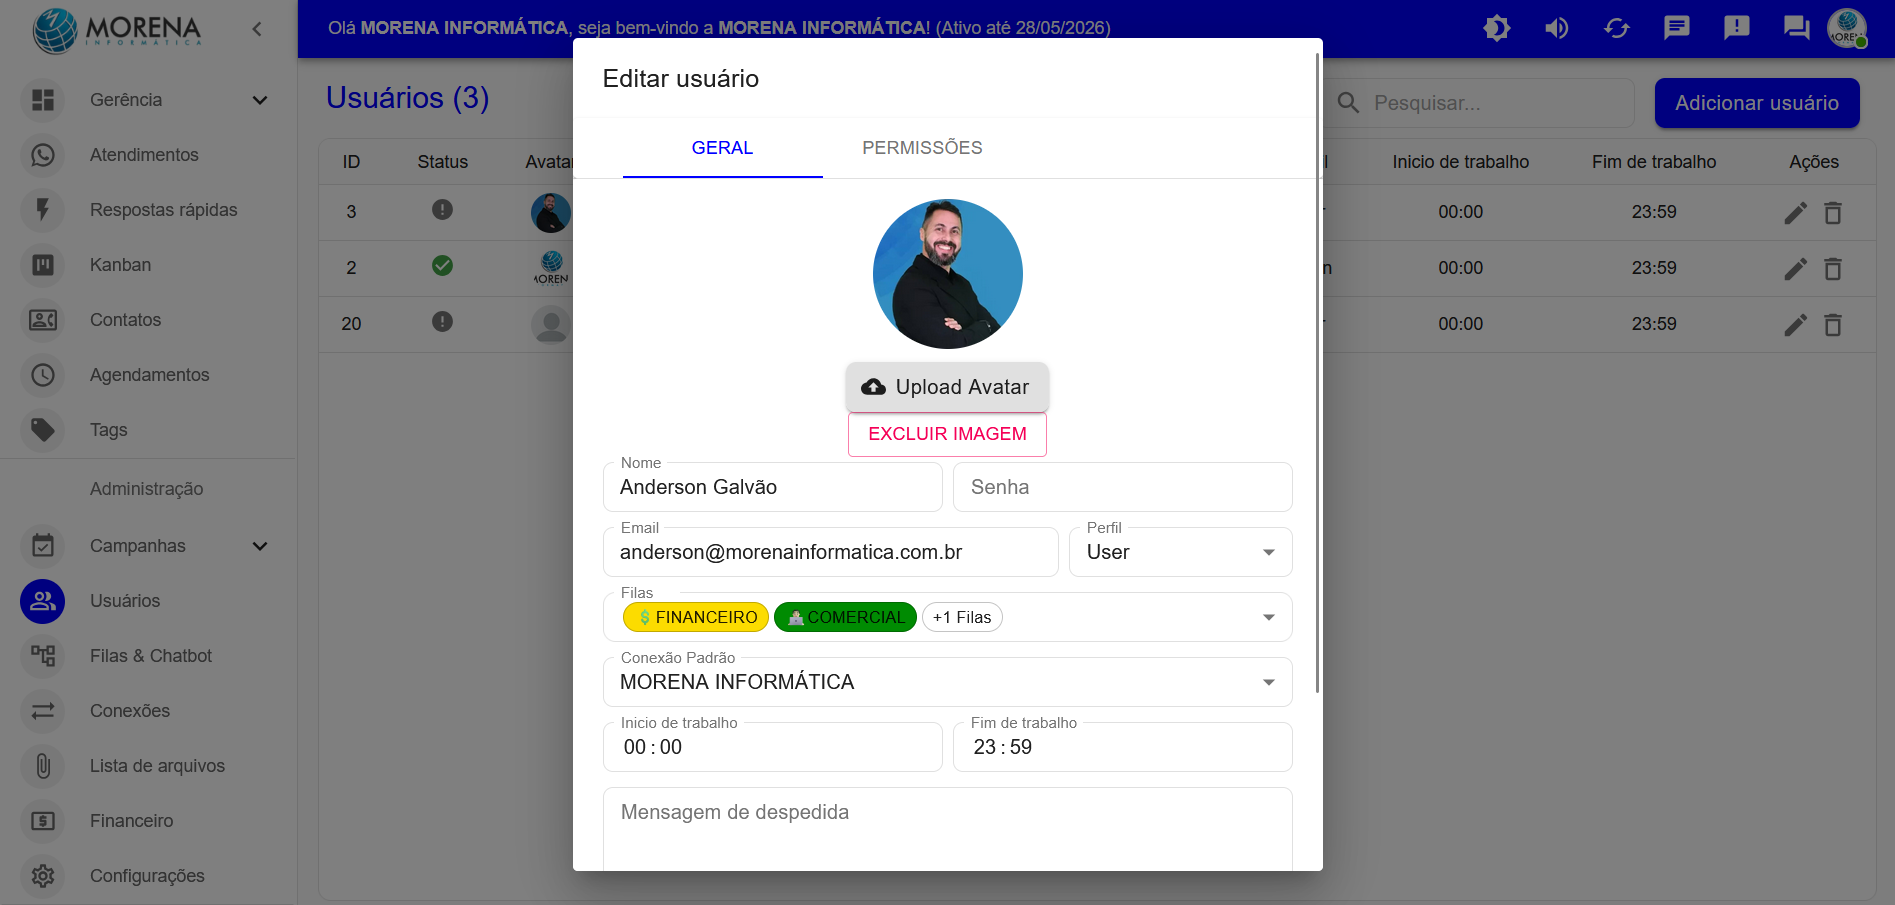This screenshot has height=905, width=1895.
Task: Switch to the PERMISSÕES tab
Action: [922, 148]
